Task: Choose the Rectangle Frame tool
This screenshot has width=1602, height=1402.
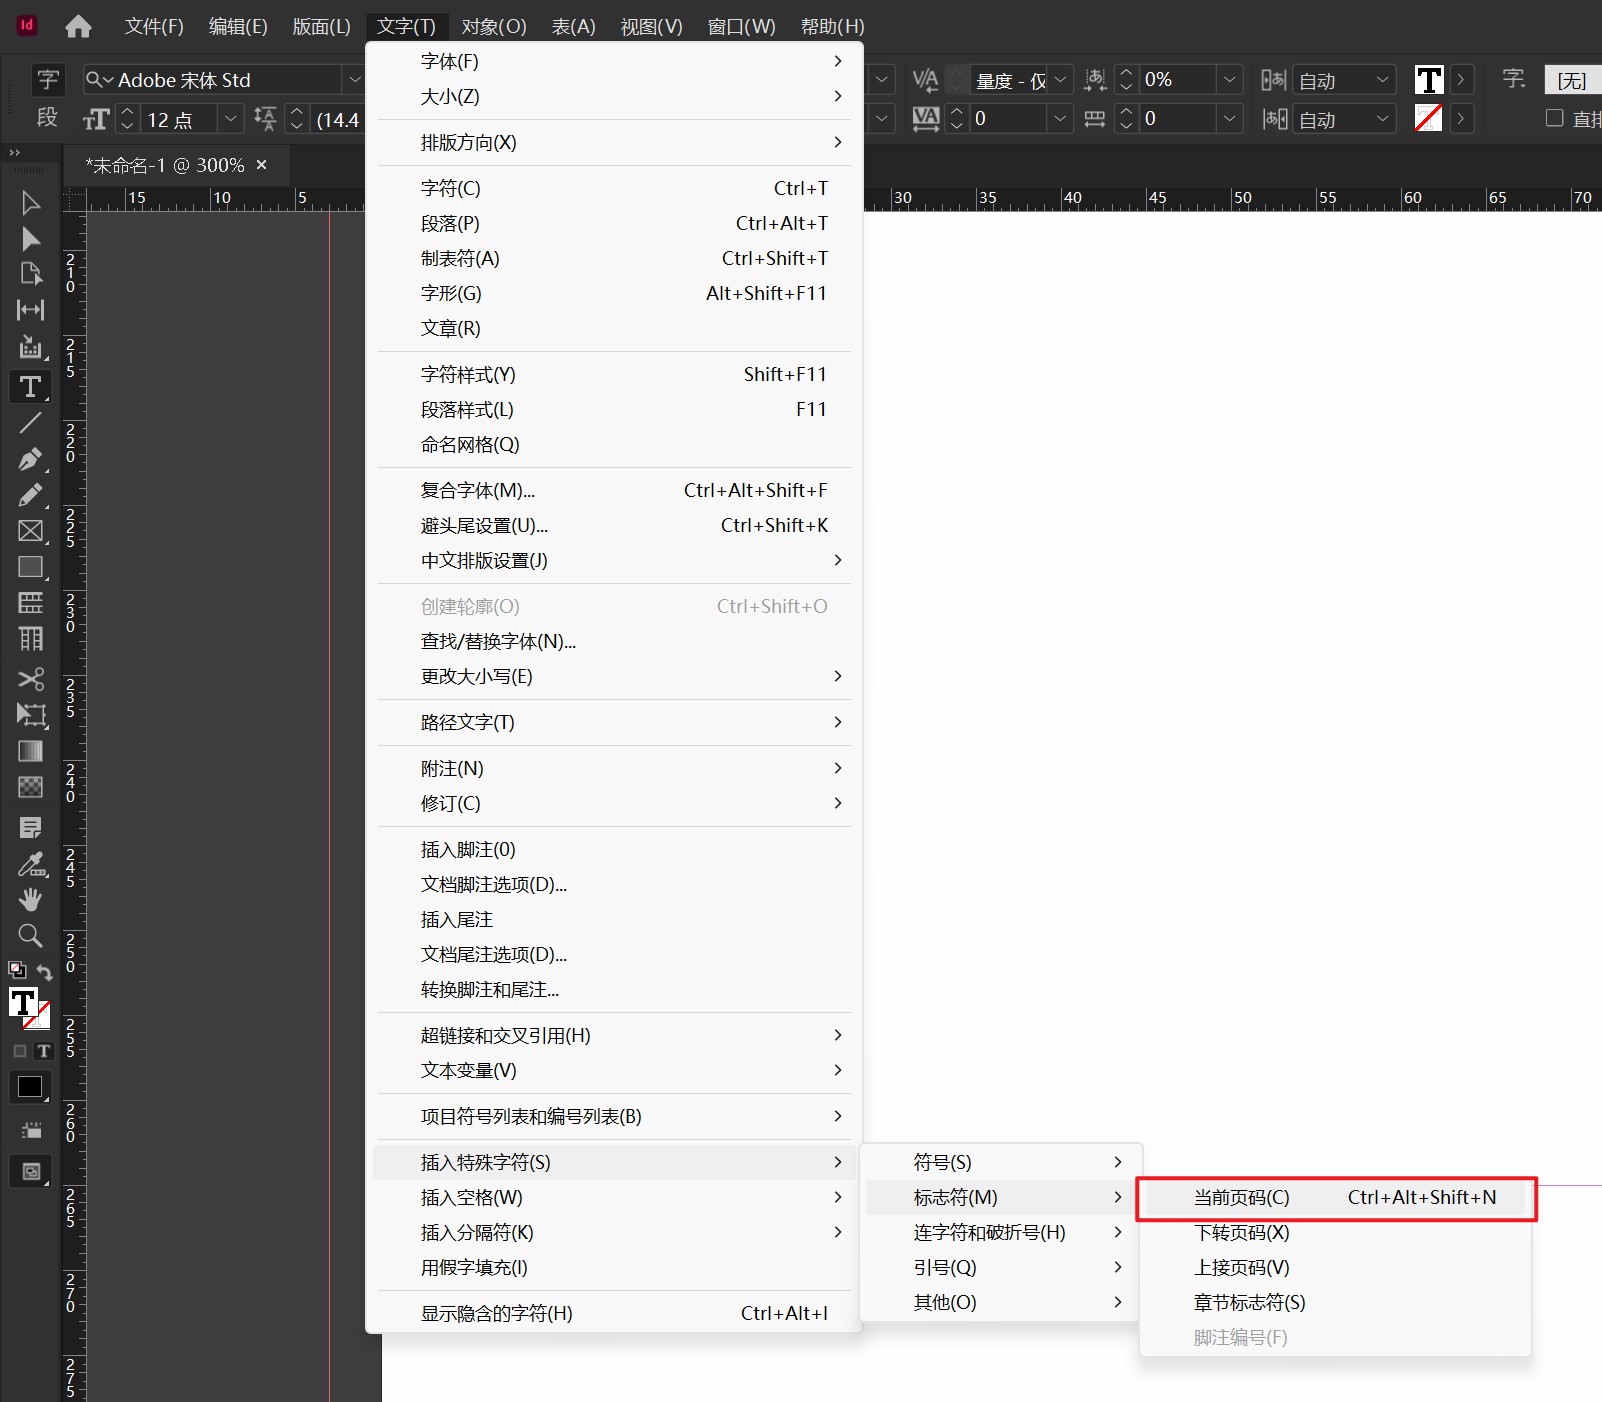Action: click(30, 531)
